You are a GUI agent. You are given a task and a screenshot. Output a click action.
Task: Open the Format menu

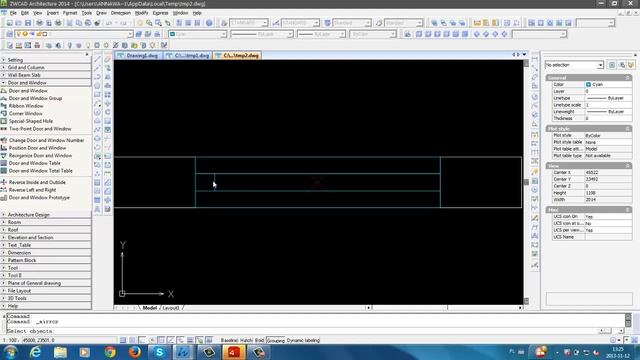(70, 13)
